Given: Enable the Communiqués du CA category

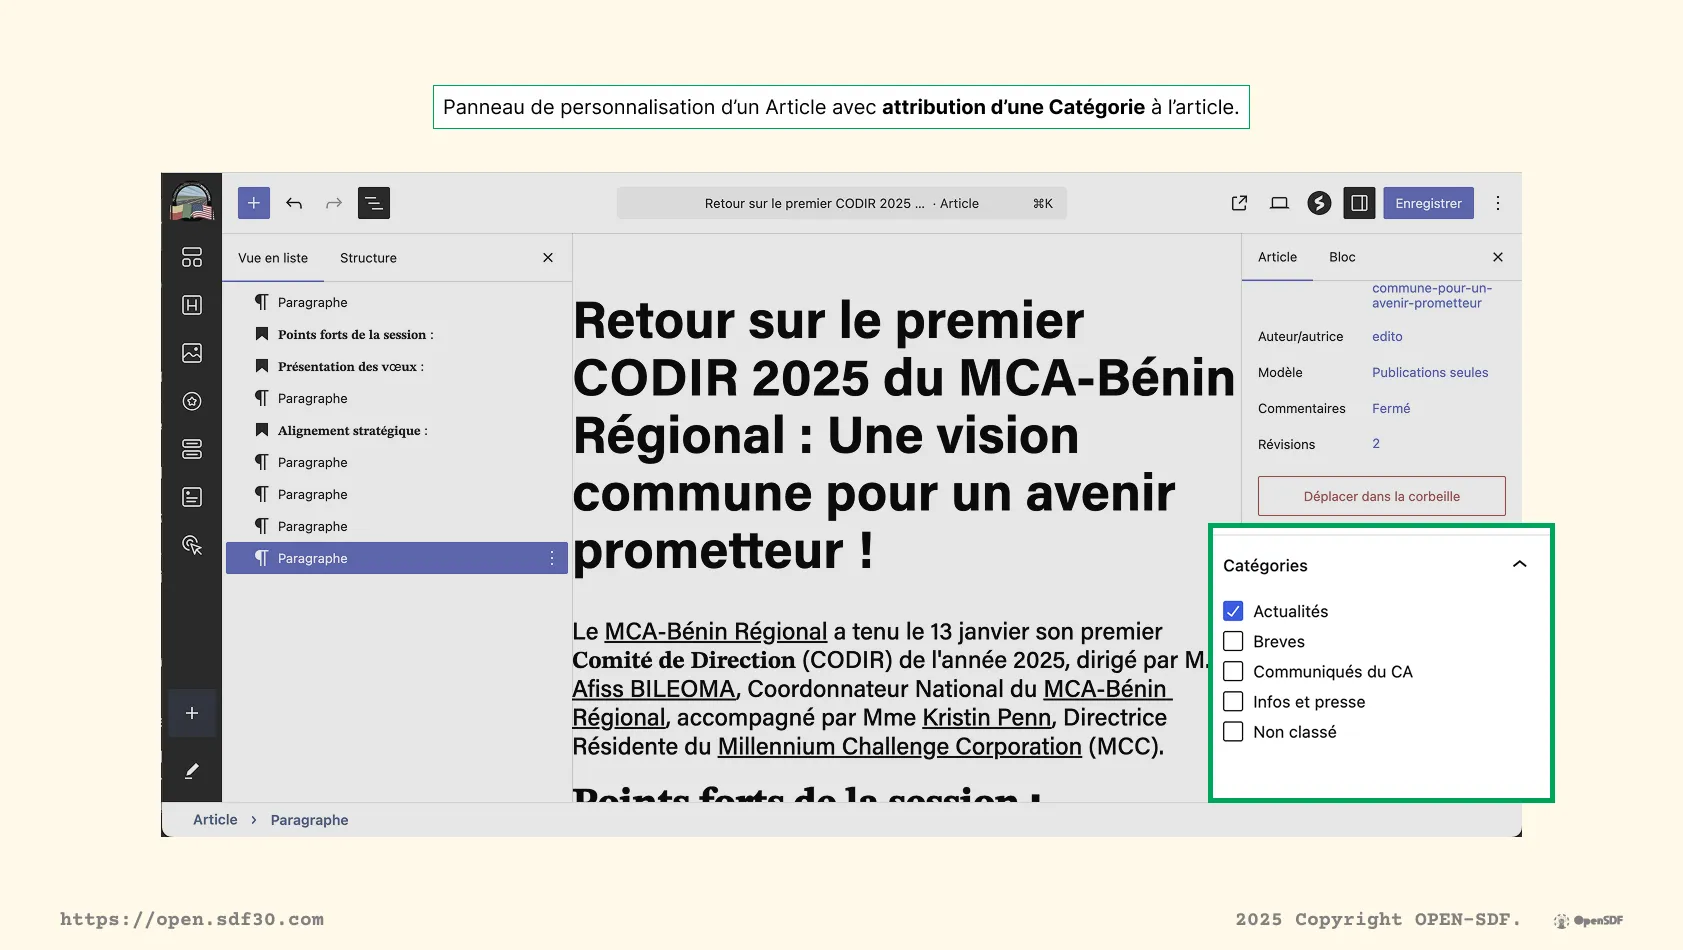Looking at the screenshot, I should [x=1233, y=671].
